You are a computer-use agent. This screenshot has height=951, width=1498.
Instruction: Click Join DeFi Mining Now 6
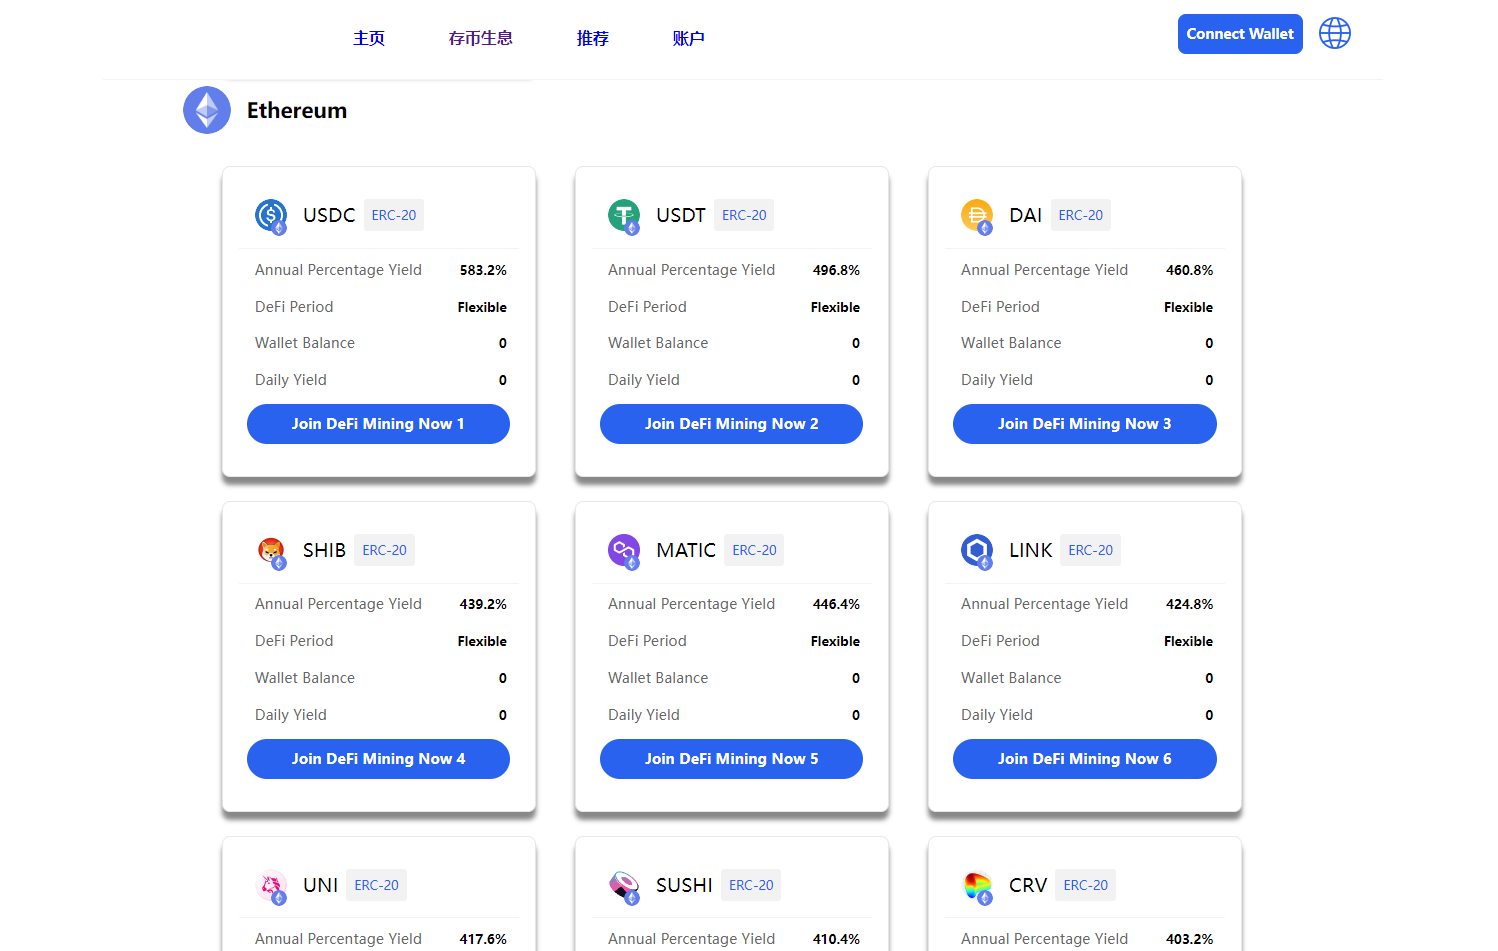click(x=1085, y=759)
